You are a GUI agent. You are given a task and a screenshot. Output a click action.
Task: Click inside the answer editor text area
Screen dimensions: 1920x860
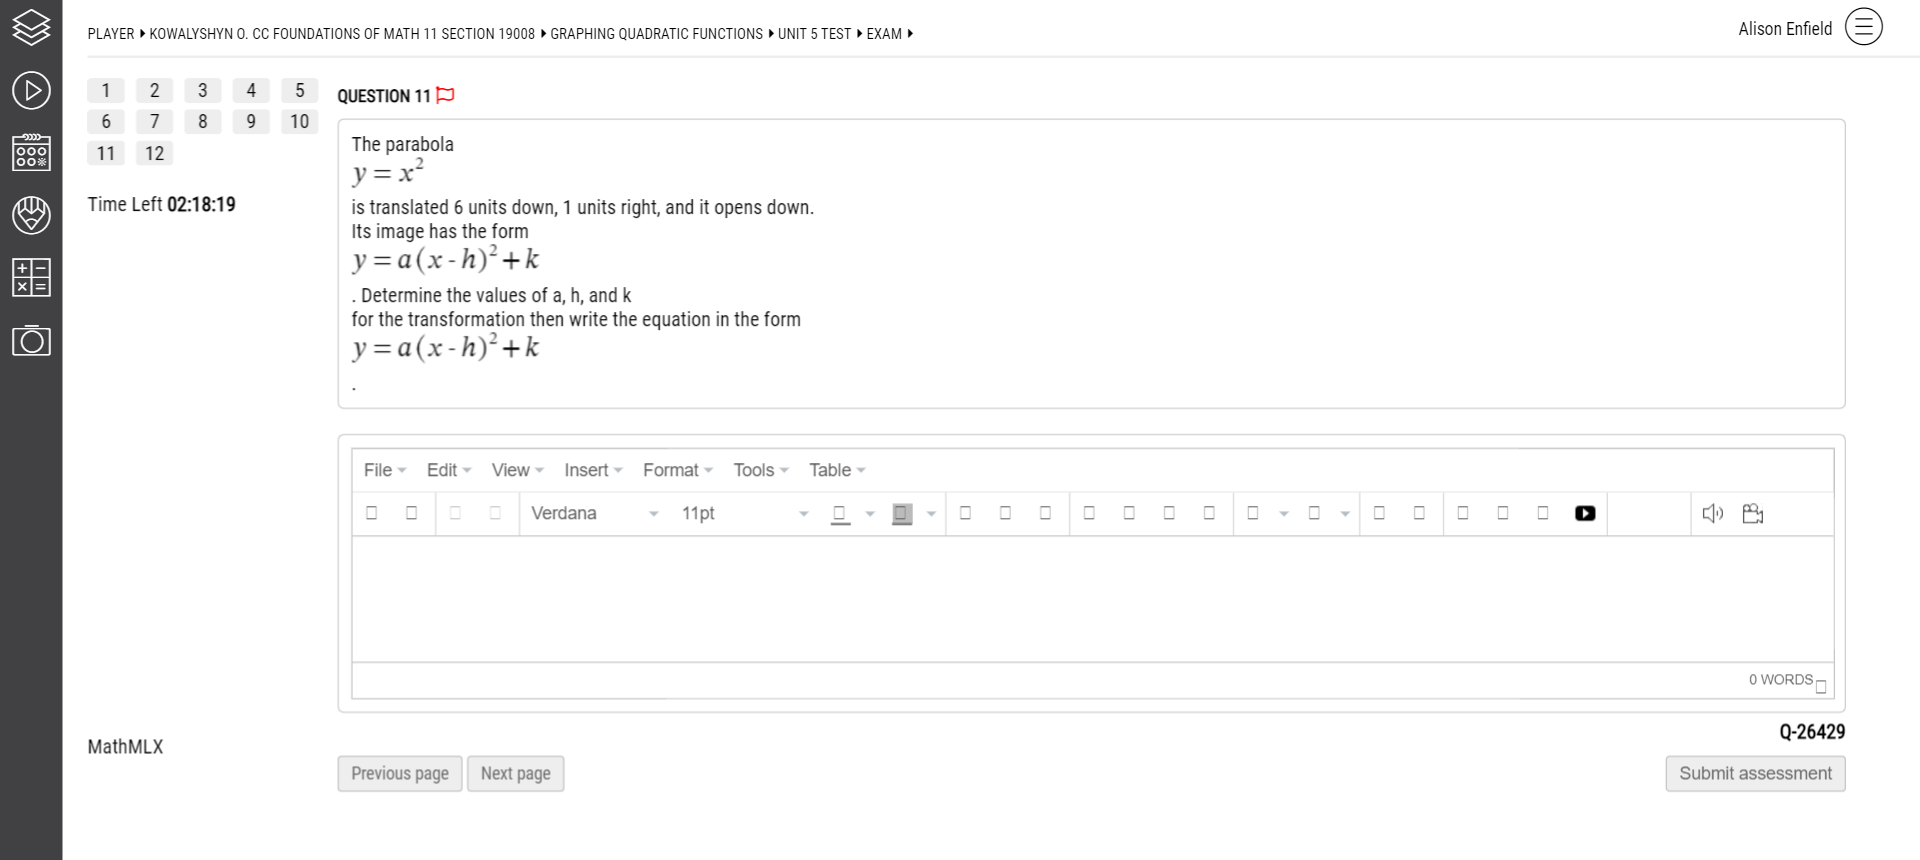point(1092,599)
